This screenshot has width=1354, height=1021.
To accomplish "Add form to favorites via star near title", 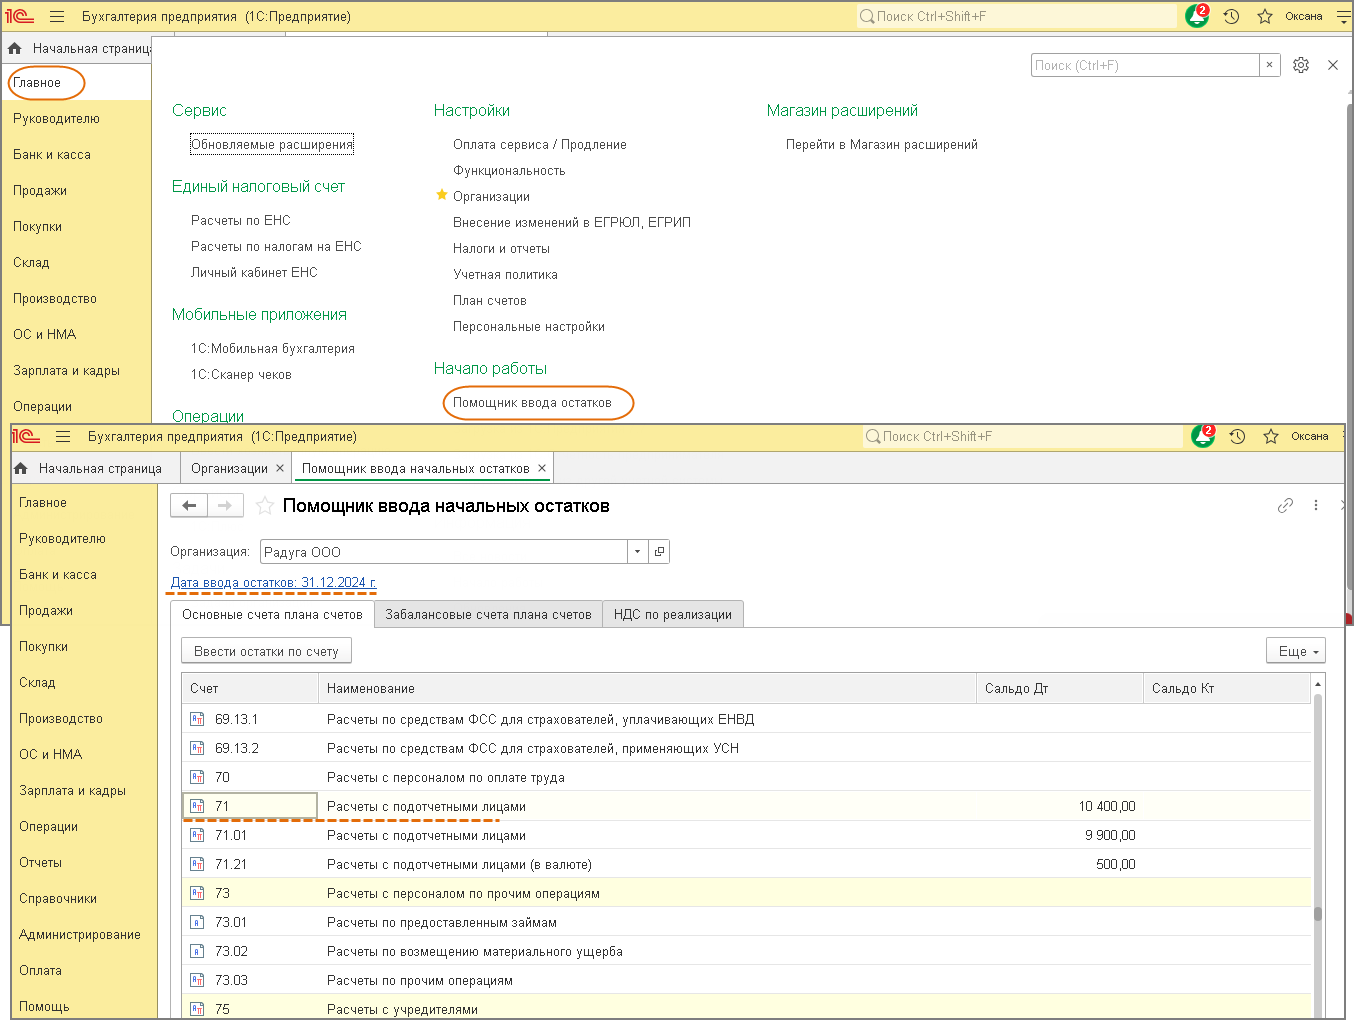I will 265,506.
